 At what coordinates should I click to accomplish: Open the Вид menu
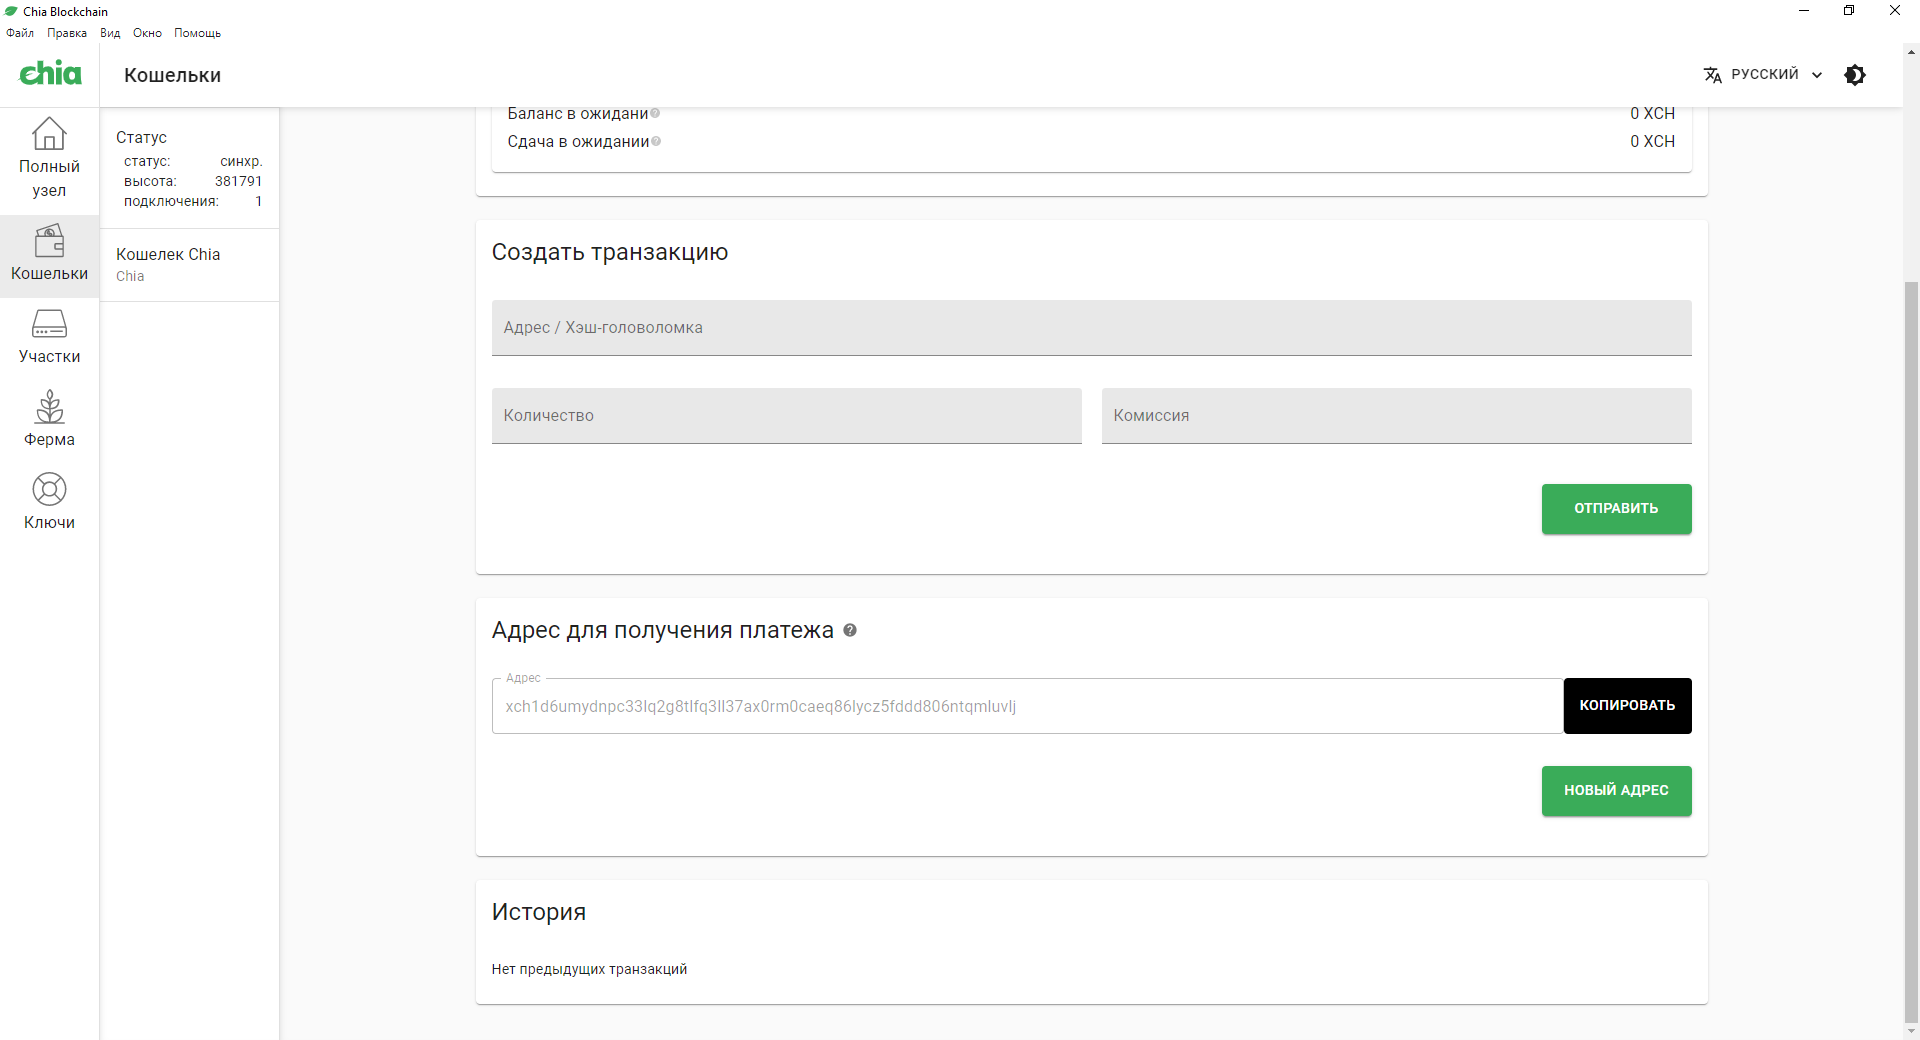coord(110,33)
